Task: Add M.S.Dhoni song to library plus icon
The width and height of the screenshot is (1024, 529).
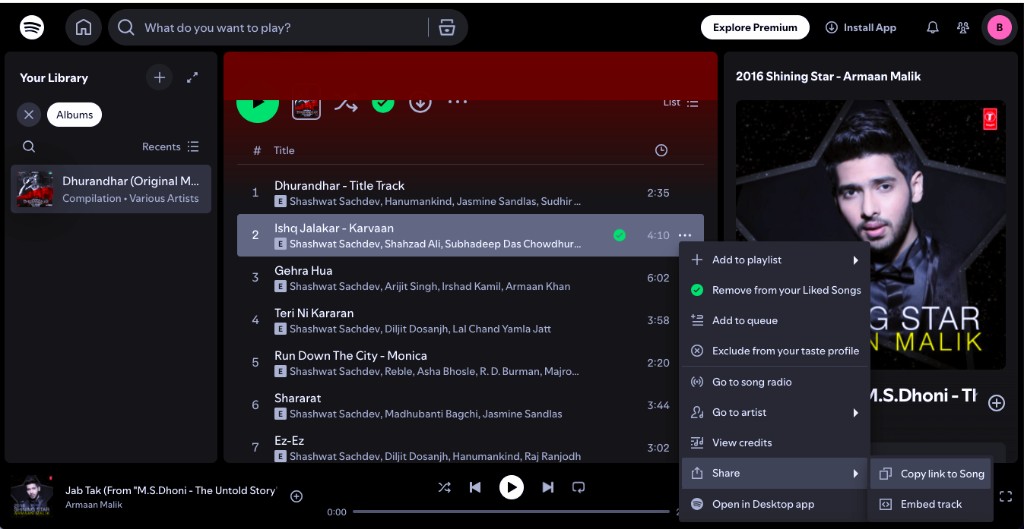Action: pos(996,403)
